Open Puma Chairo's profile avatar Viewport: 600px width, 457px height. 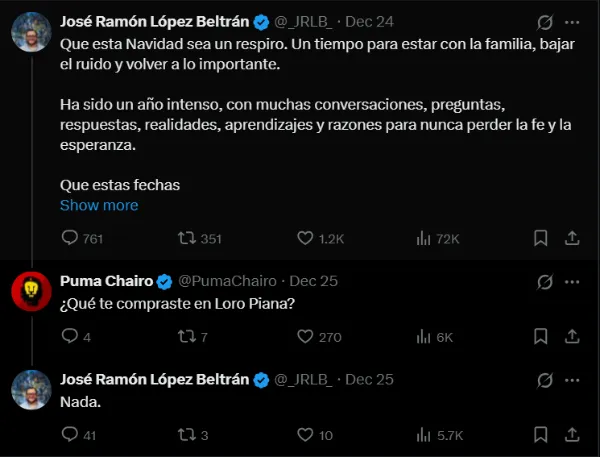point(31,291)
